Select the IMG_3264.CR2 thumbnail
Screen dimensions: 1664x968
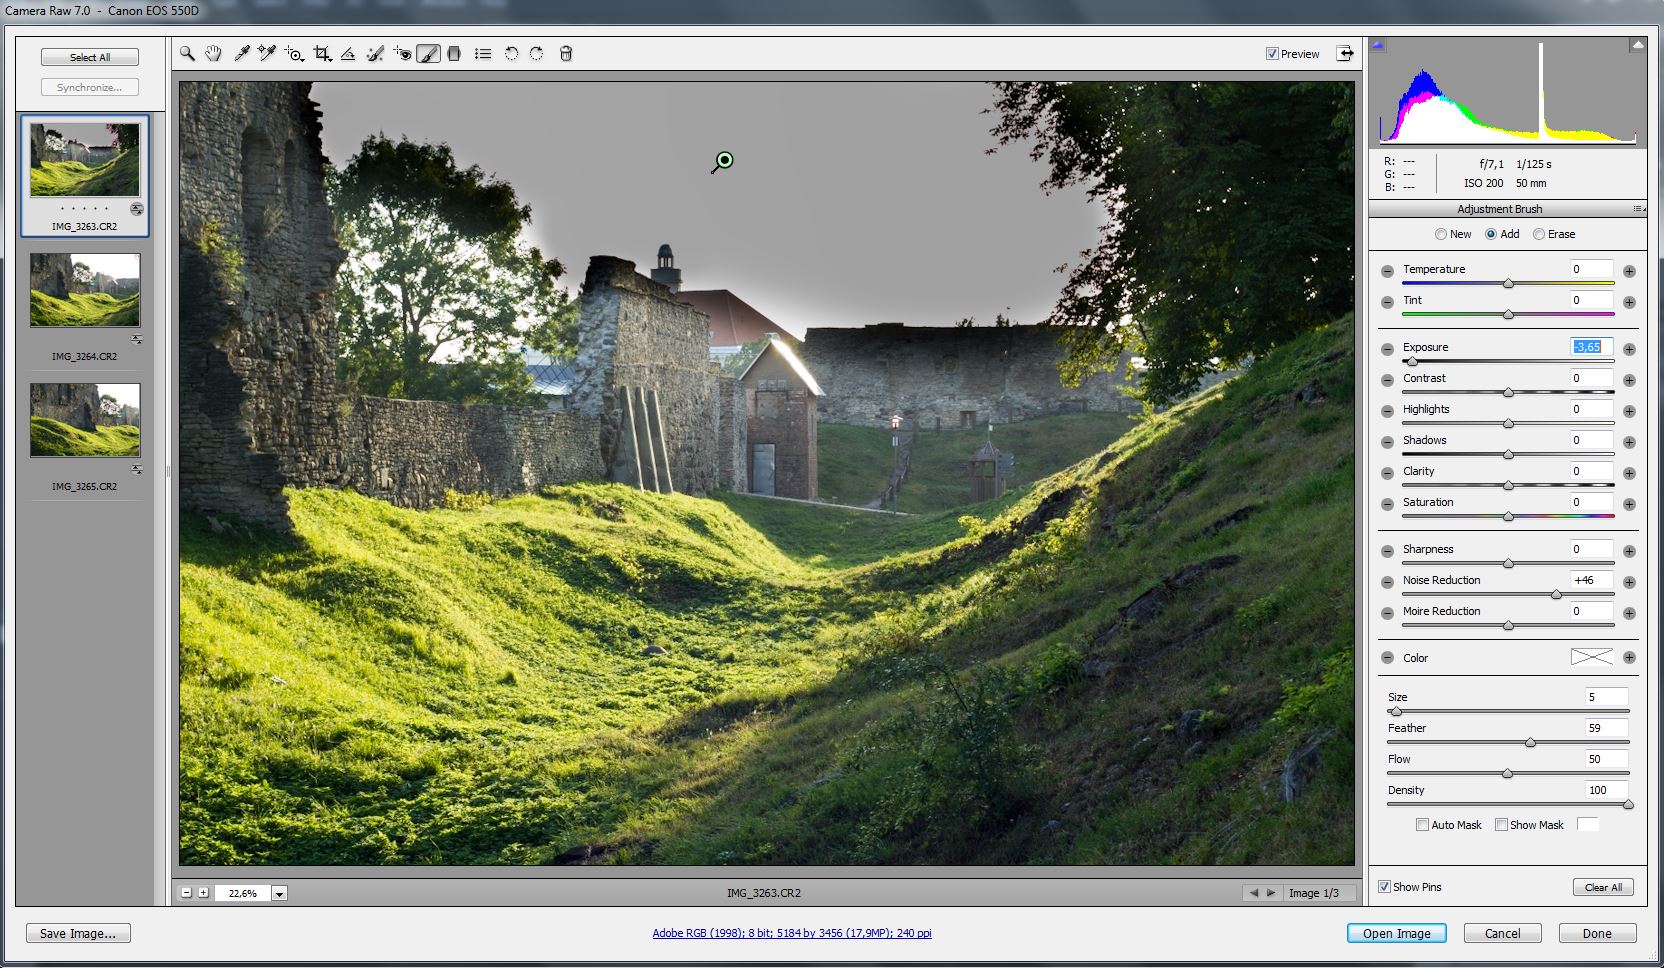[85, 290]
